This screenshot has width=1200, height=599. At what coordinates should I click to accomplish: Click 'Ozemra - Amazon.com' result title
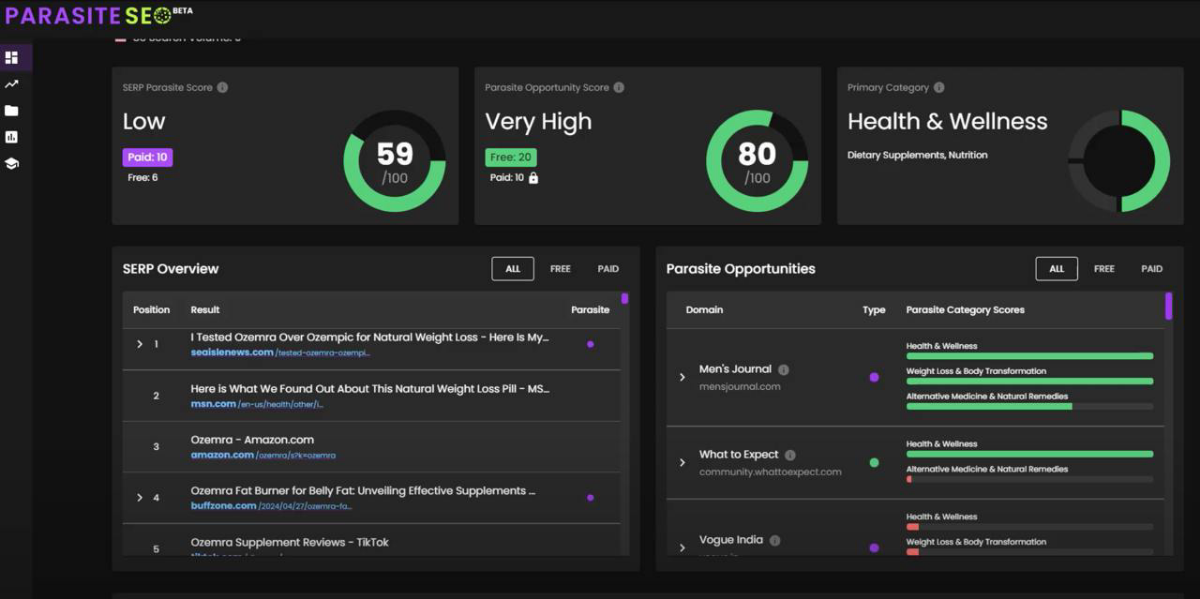pyautogui.click(x=252, y=440)
